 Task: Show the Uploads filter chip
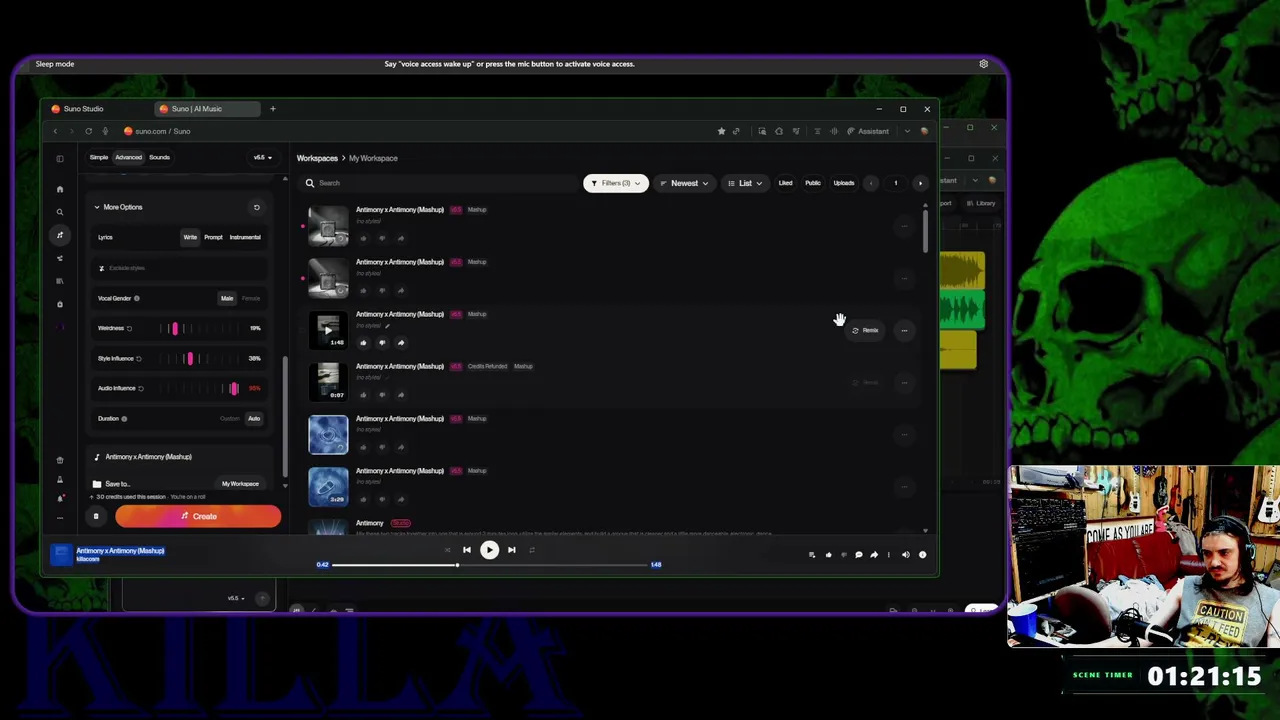(844, 183)
